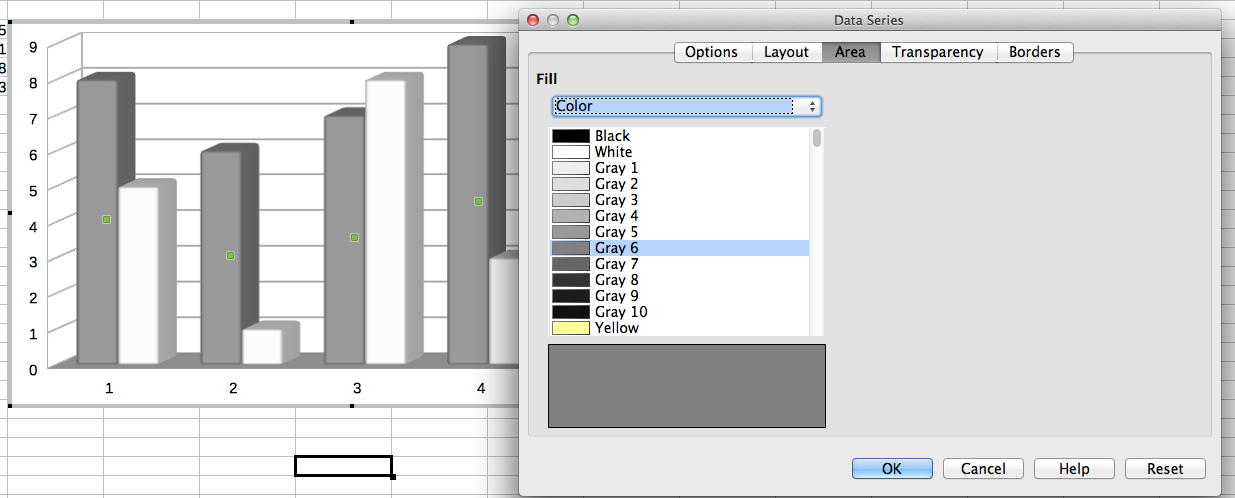Click the Cancel button
The width and height of the screenshot is (1235, 498).
click(983, 468)
